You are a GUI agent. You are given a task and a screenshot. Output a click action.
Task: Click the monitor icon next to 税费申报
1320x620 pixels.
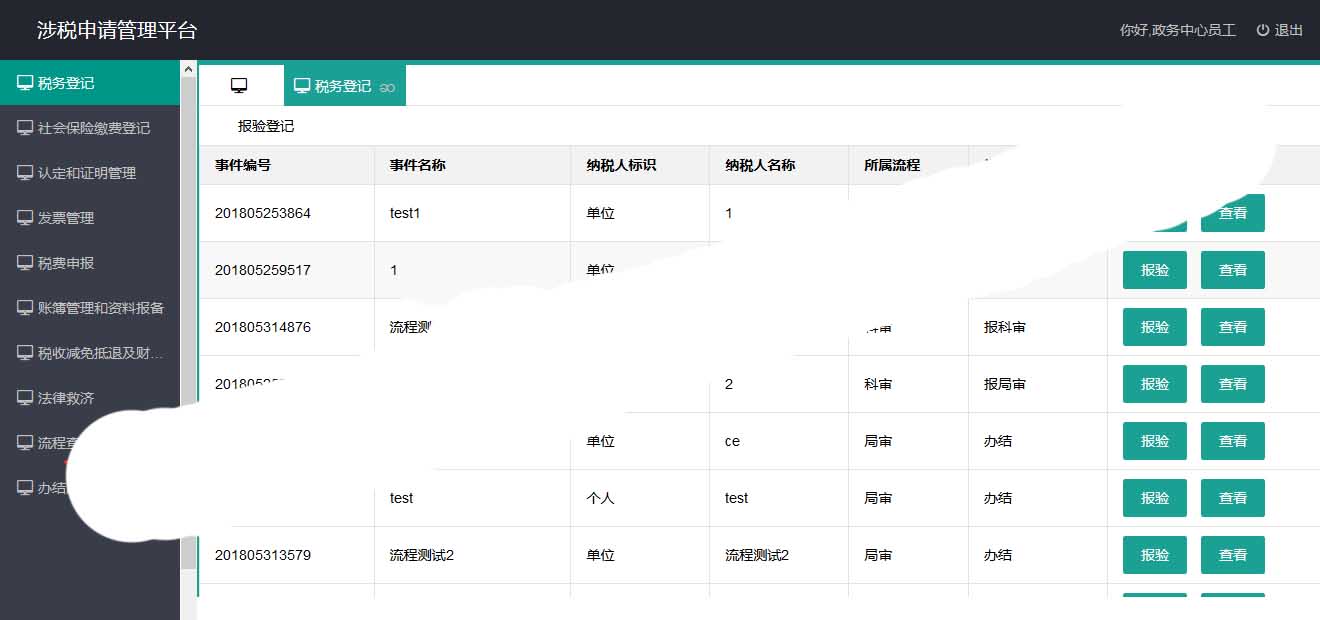click(25, 263)
